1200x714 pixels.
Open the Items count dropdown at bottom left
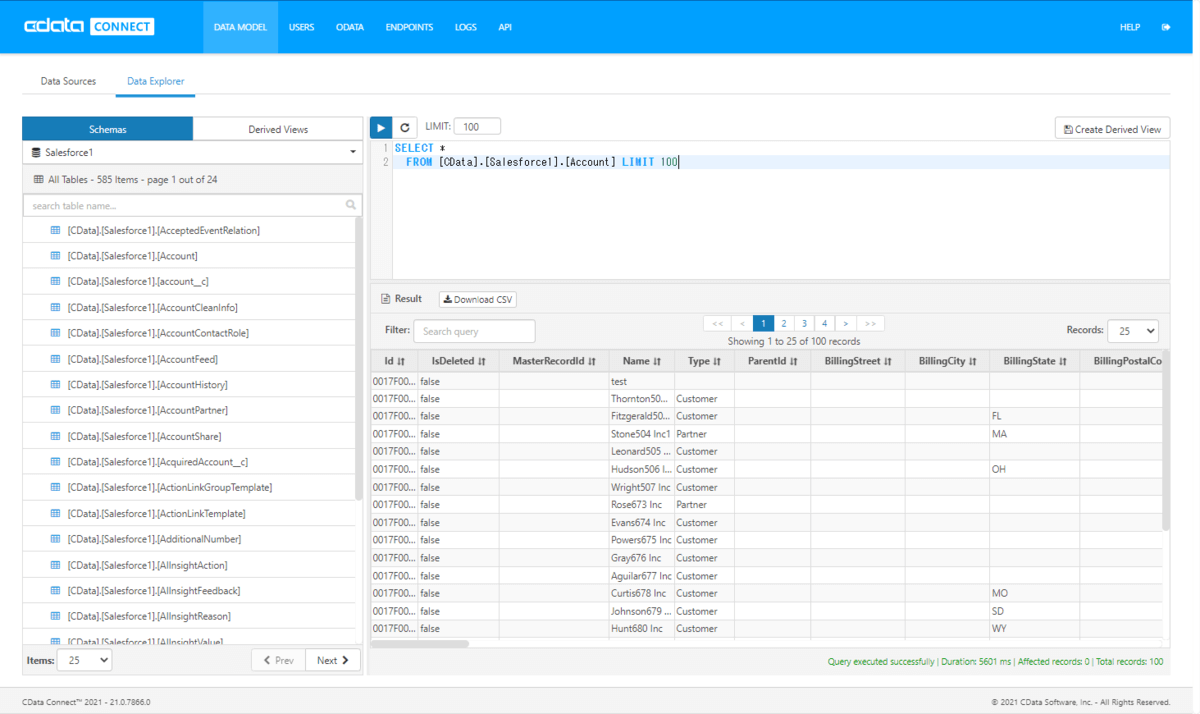84,660
